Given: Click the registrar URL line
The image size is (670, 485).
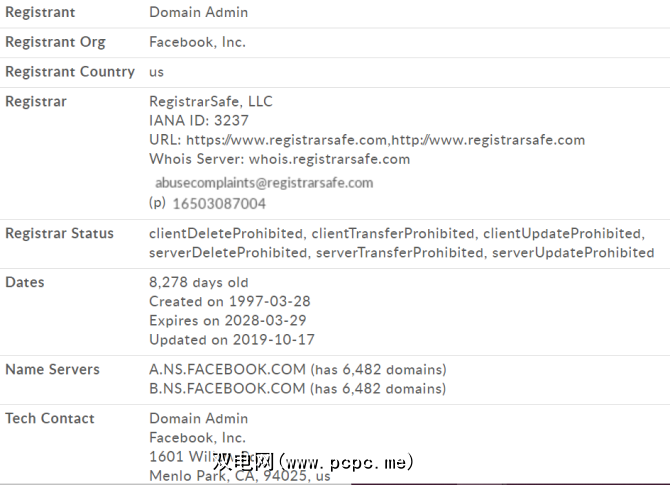Looking at the screenshot, I should 367,140.
